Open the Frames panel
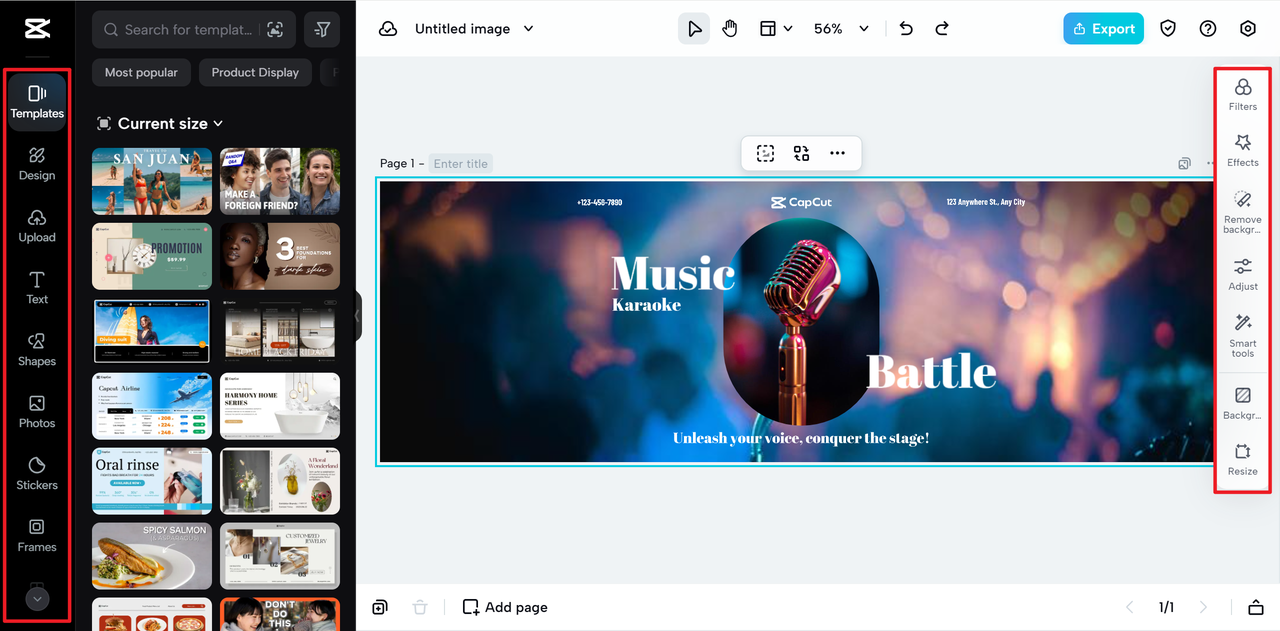Image resolution: width=1280 pixels, height=631 pixels. (x=37, y=536)
